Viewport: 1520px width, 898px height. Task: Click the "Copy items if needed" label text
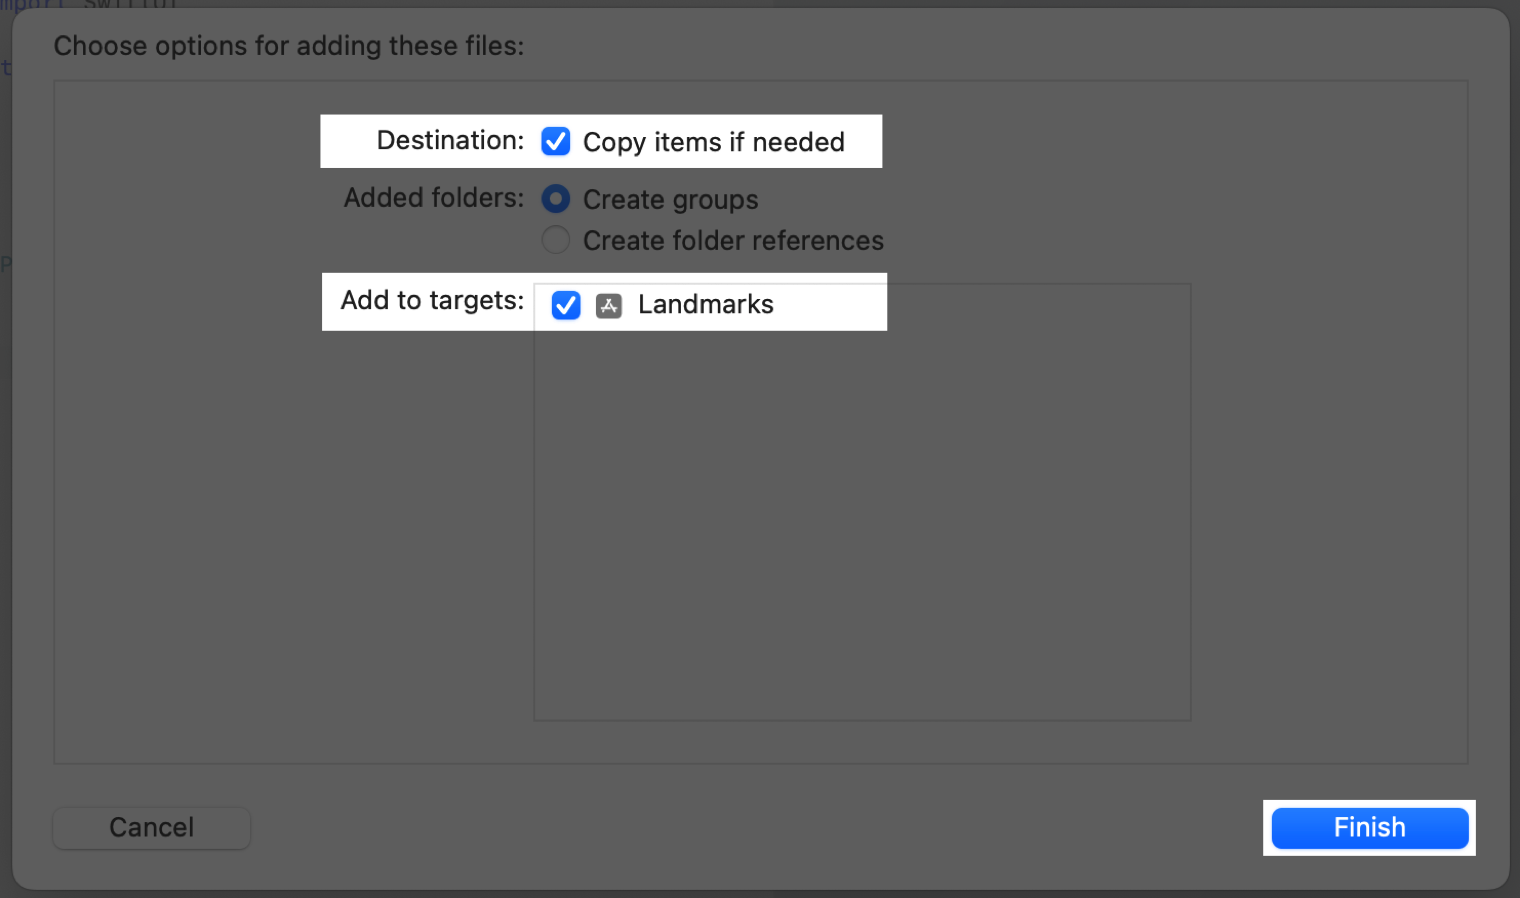click(713, 142)
